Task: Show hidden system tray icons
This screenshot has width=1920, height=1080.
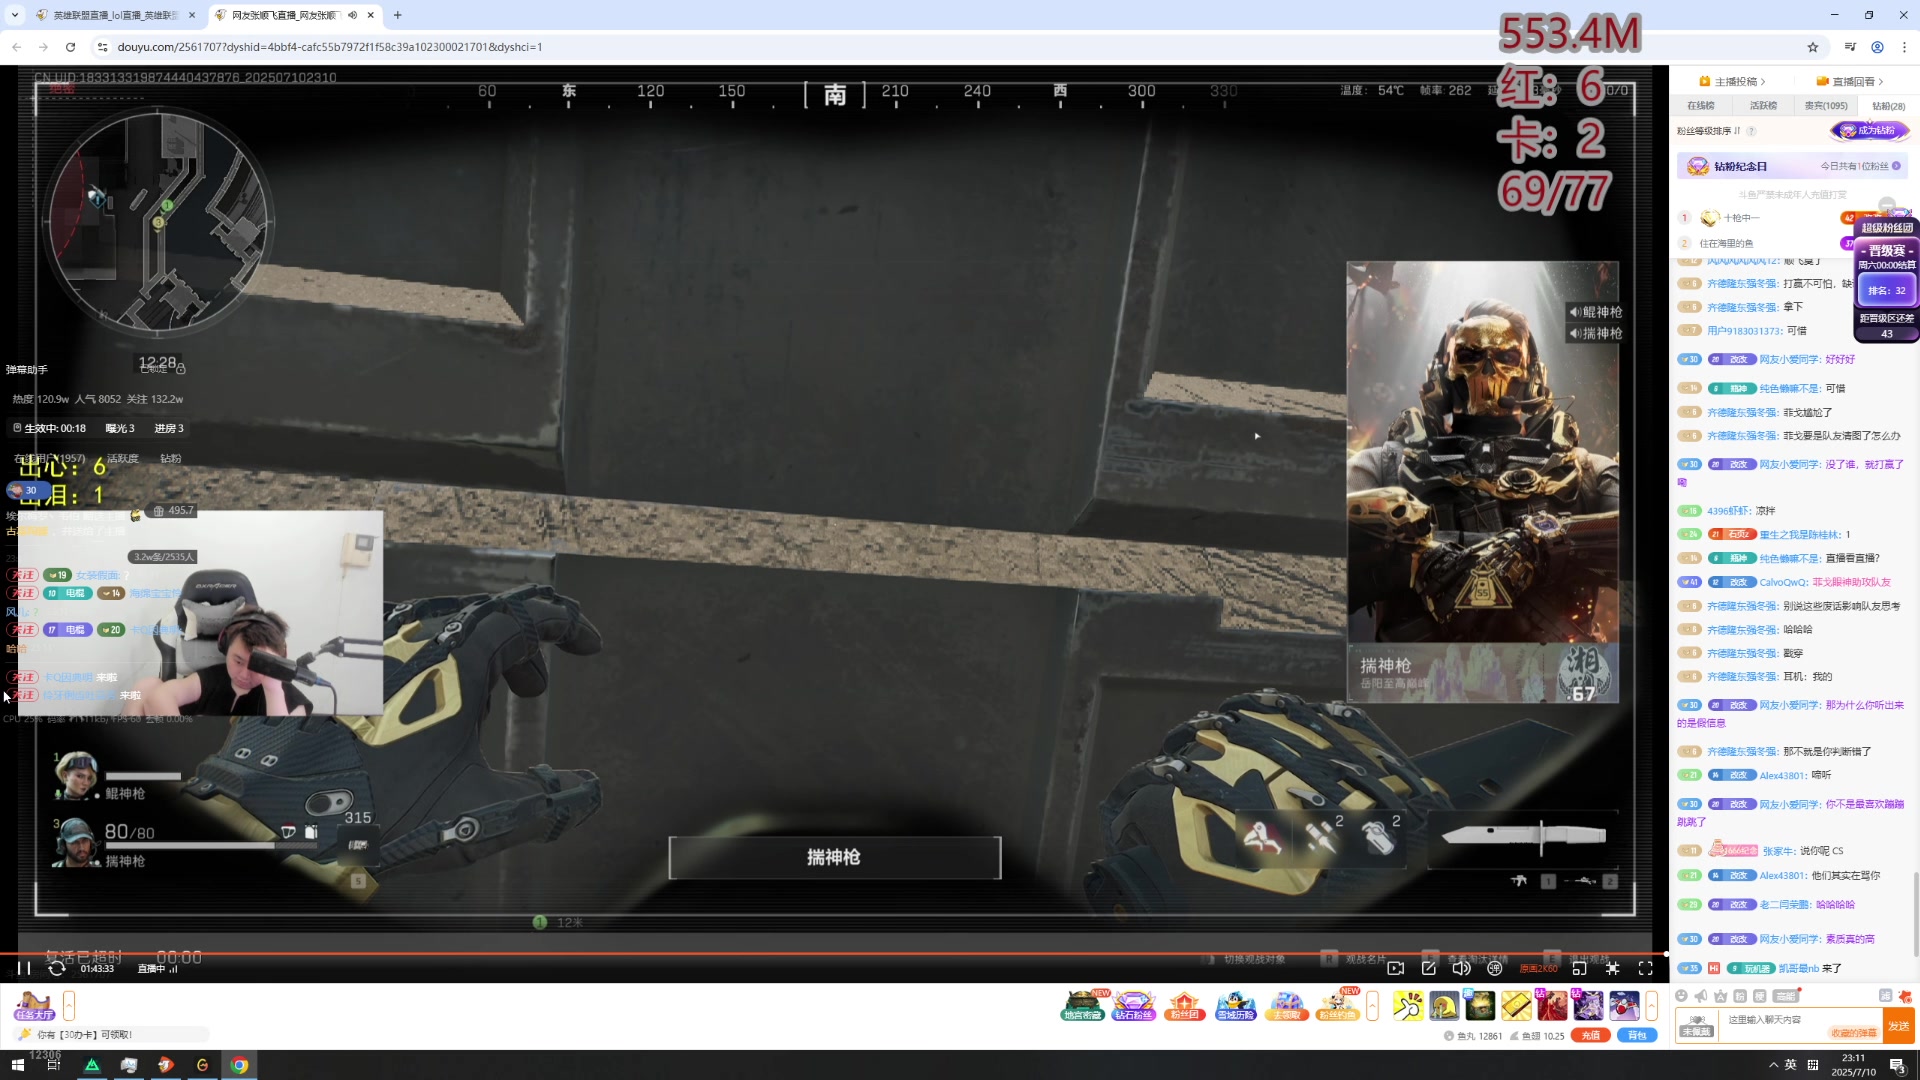Action: pyautogui.click(x=1773, y=1065)
